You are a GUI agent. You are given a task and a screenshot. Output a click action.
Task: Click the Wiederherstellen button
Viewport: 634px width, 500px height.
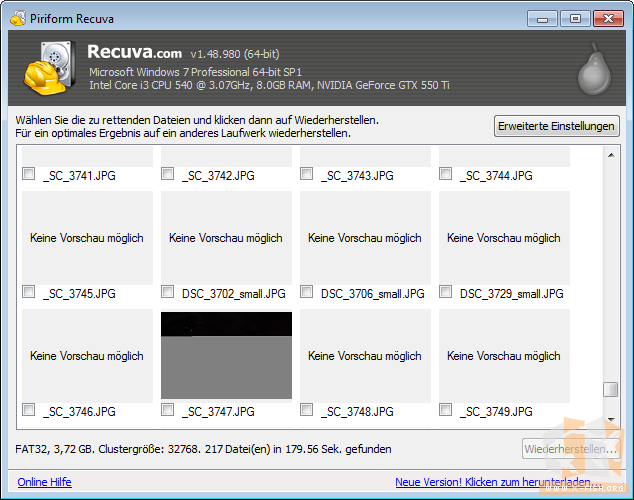point(571,449)
